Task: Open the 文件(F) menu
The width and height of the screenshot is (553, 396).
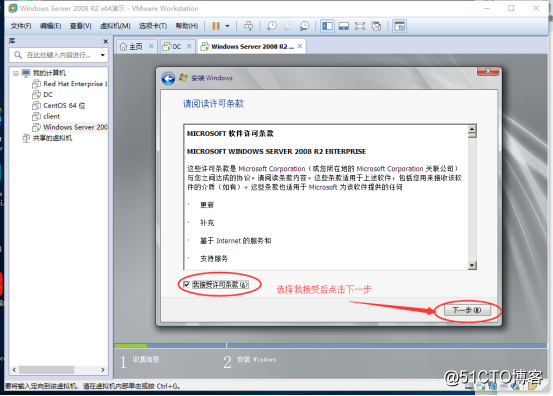Action: coord(21,26)
